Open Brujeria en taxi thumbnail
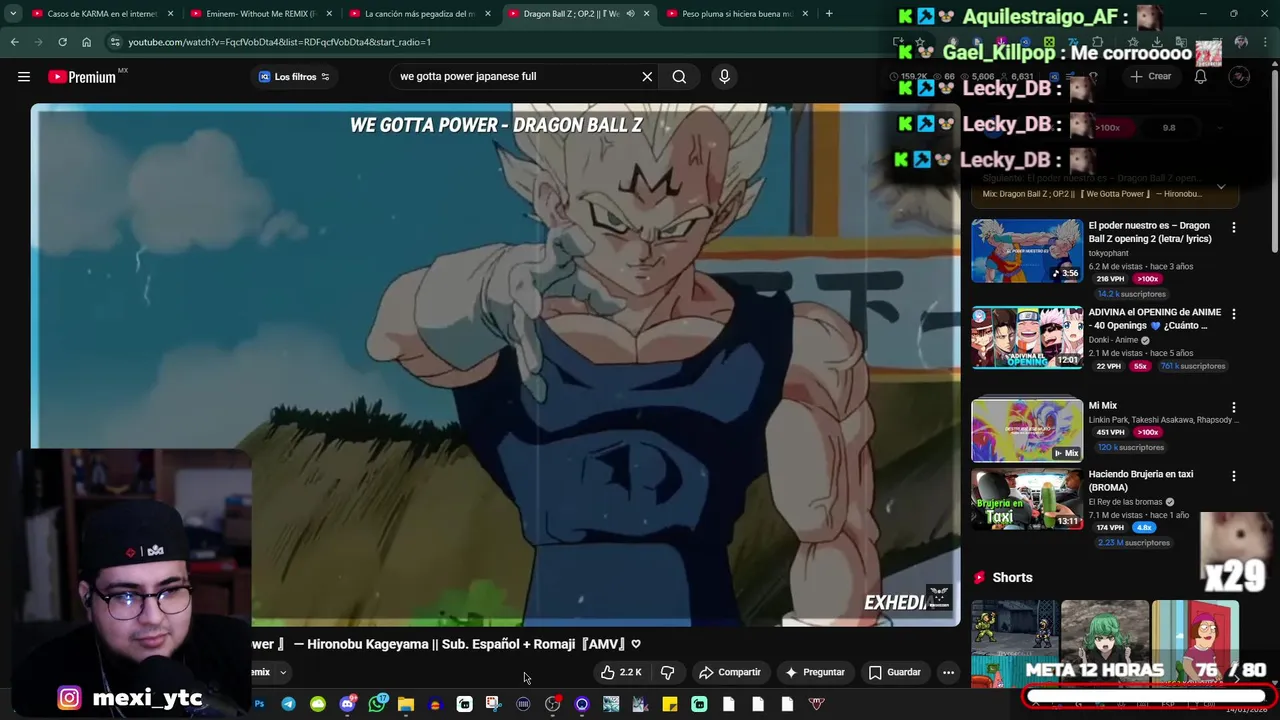1280x720 pixels. pyautogui.click(x=1027, y=499)
